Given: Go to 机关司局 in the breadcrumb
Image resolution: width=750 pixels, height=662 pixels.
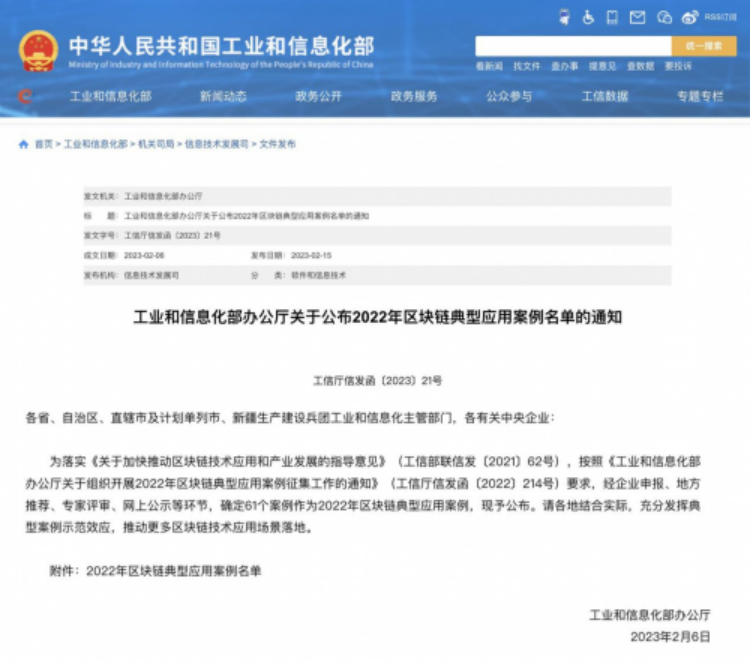Looking at the screenshot, I should click(156, 144).
